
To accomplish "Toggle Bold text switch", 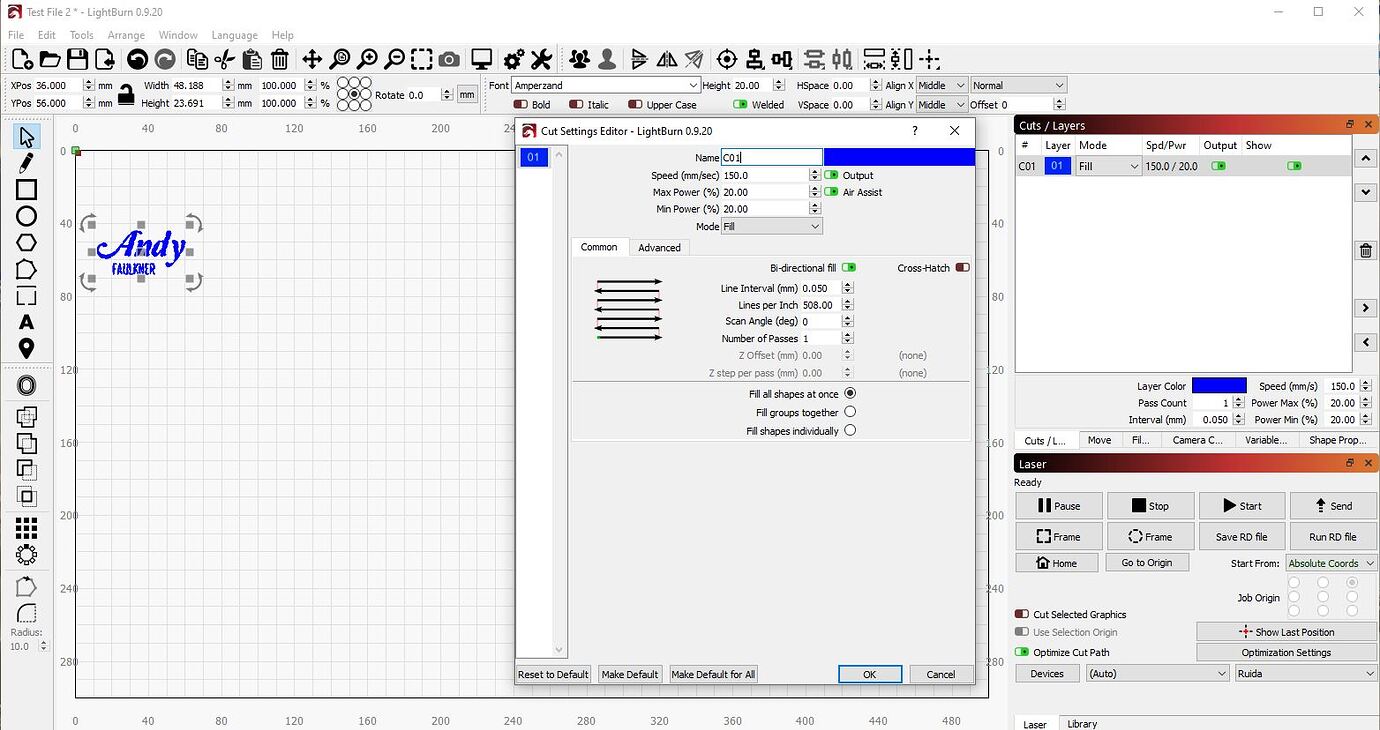I will 520,104.
